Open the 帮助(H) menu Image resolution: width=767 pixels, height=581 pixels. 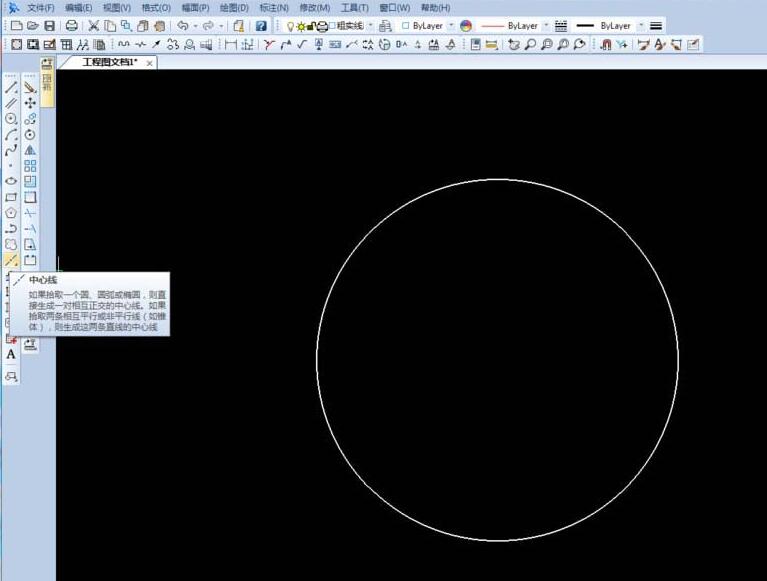435,8
